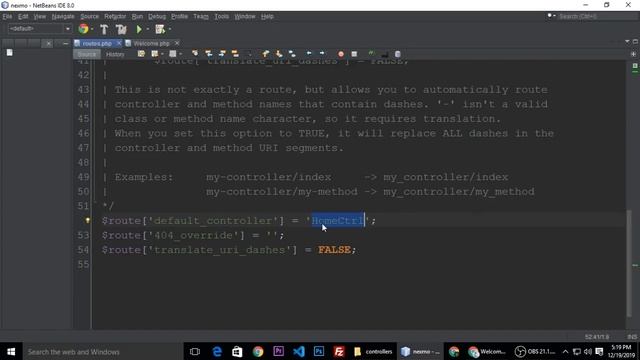
Task: Click the Toggle Highlight Search icon
Action: (235, 54)
